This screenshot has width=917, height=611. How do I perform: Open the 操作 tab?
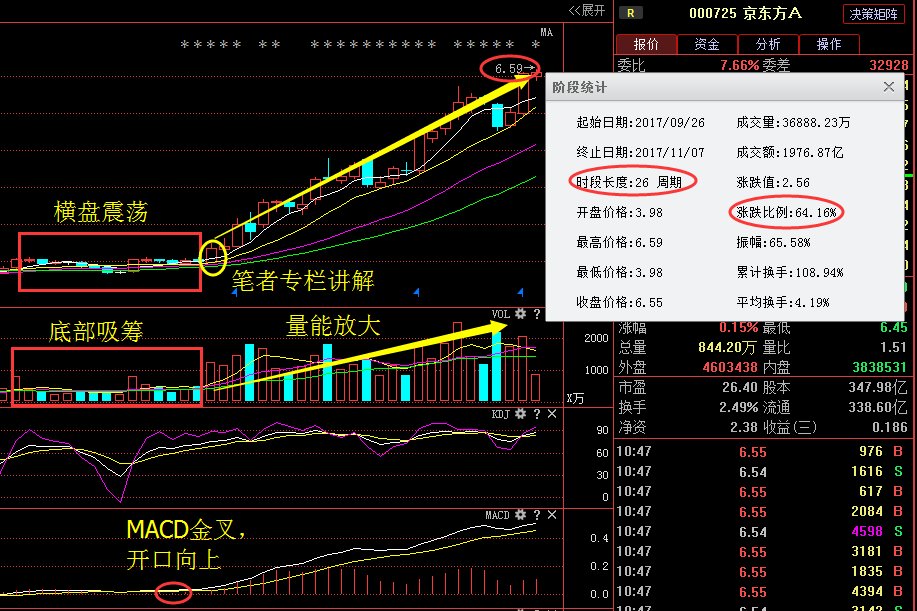click(830, 44)
